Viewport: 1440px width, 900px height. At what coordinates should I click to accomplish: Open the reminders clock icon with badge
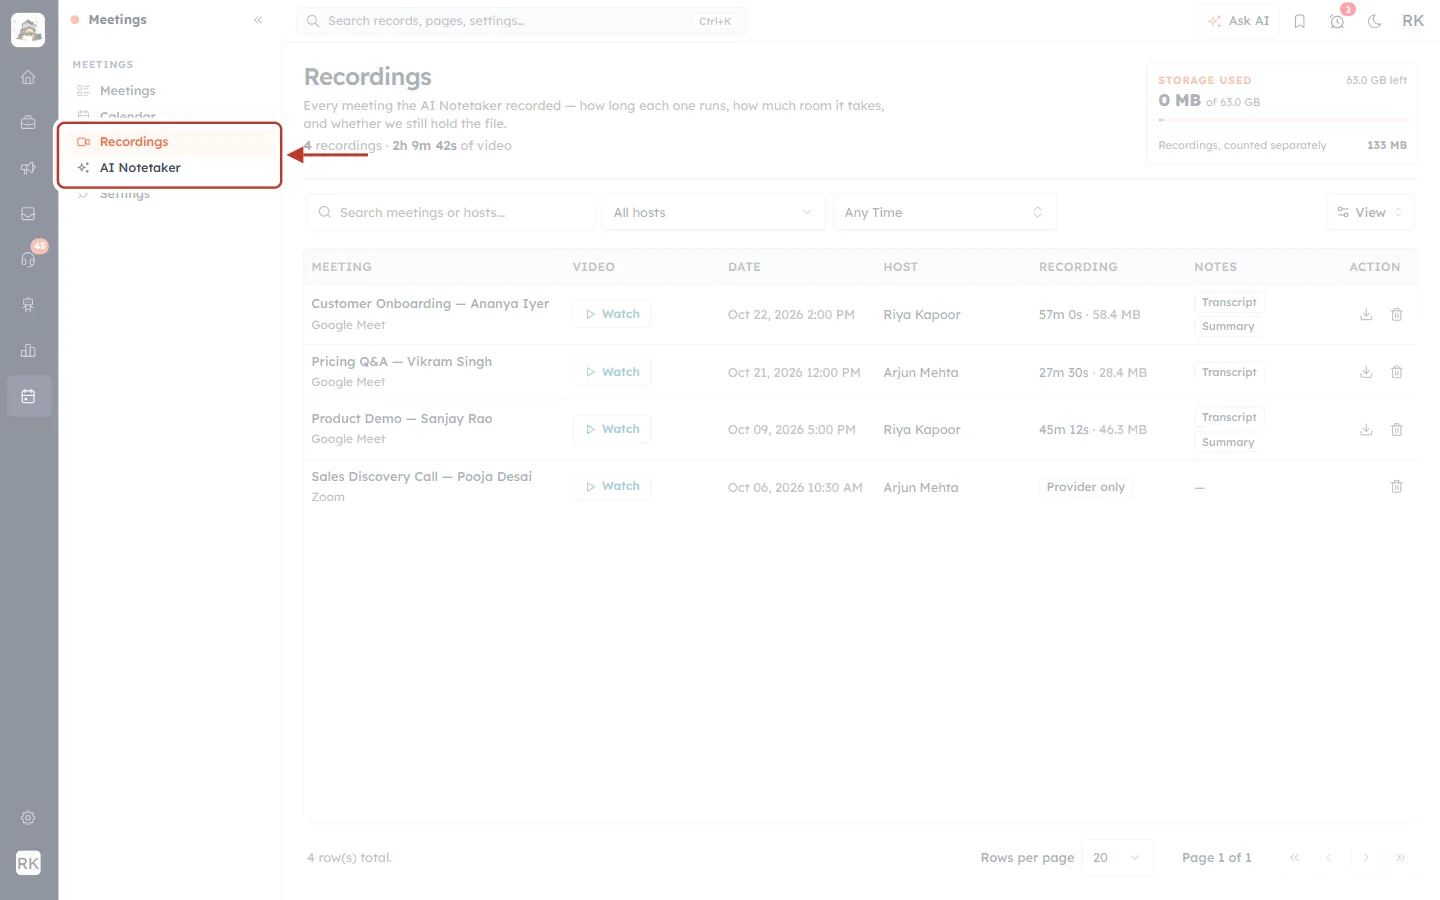tap(1337, 21)
